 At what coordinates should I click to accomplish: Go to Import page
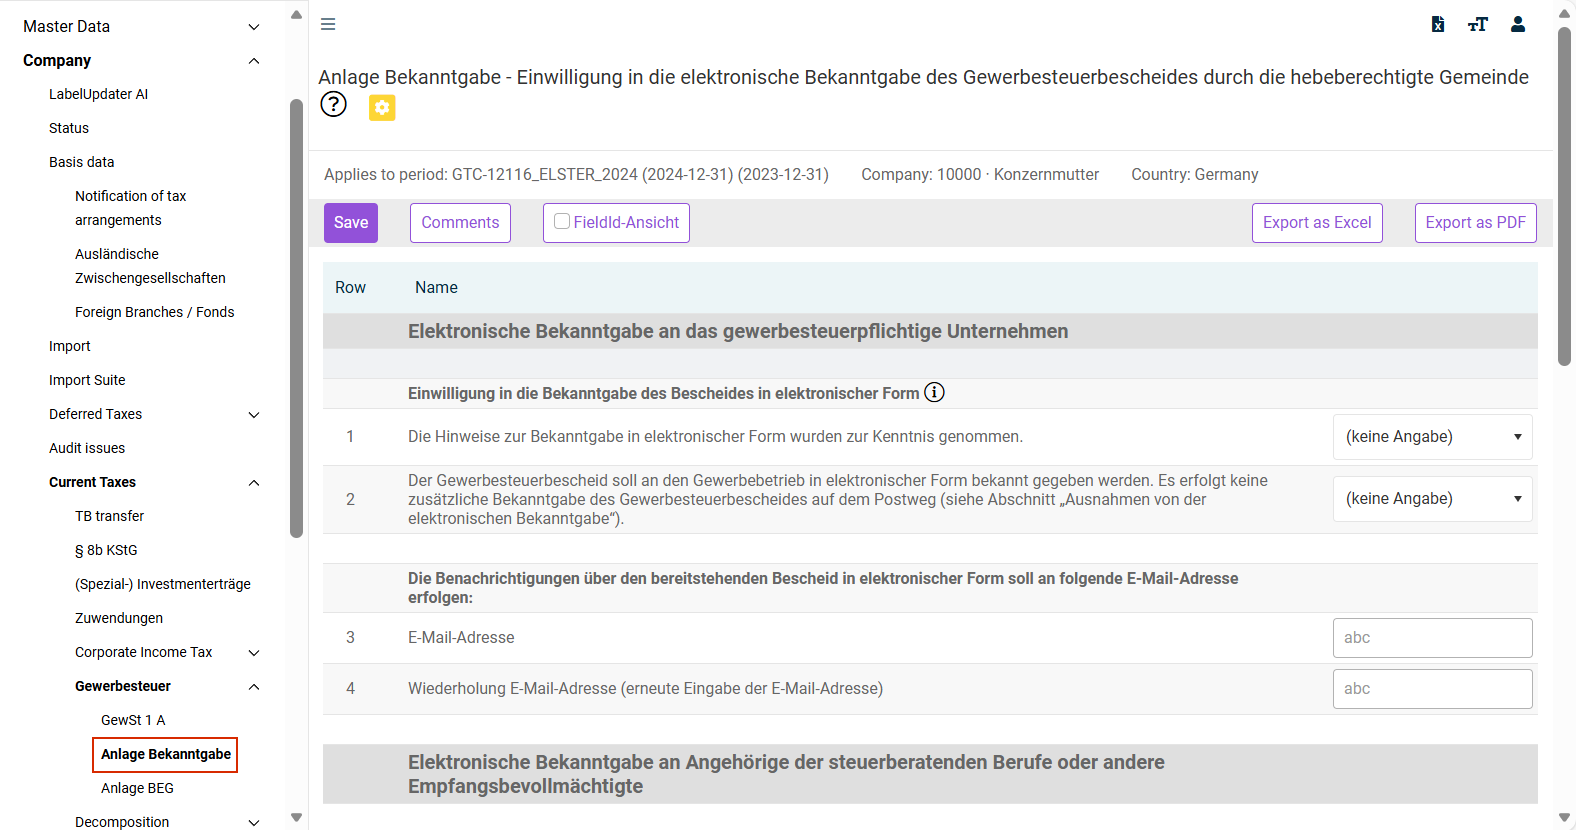pos(69,346)
